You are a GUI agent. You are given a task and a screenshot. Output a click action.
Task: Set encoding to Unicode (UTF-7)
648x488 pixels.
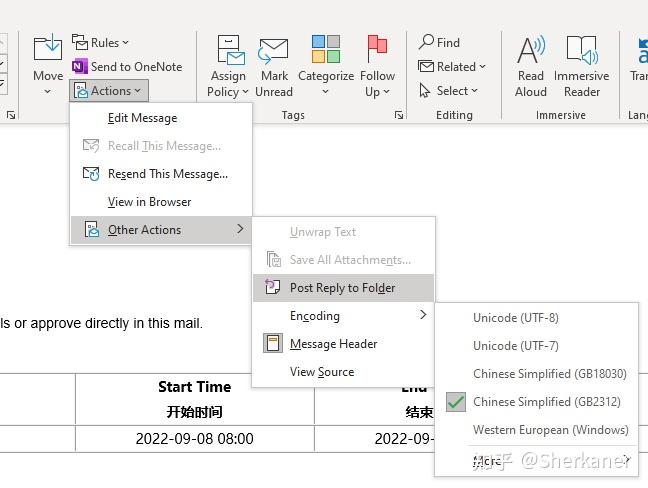click(x=536, y=345)
